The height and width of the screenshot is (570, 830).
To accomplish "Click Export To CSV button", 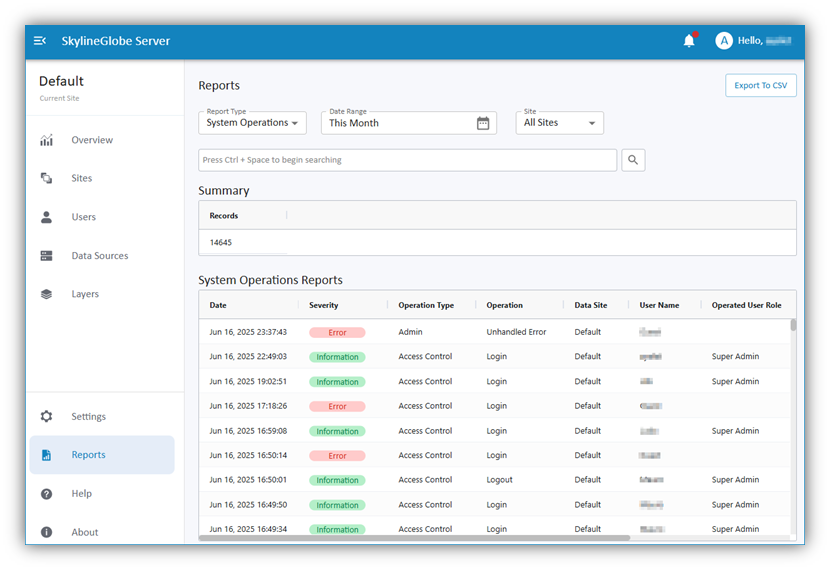I will pos(761,85).
